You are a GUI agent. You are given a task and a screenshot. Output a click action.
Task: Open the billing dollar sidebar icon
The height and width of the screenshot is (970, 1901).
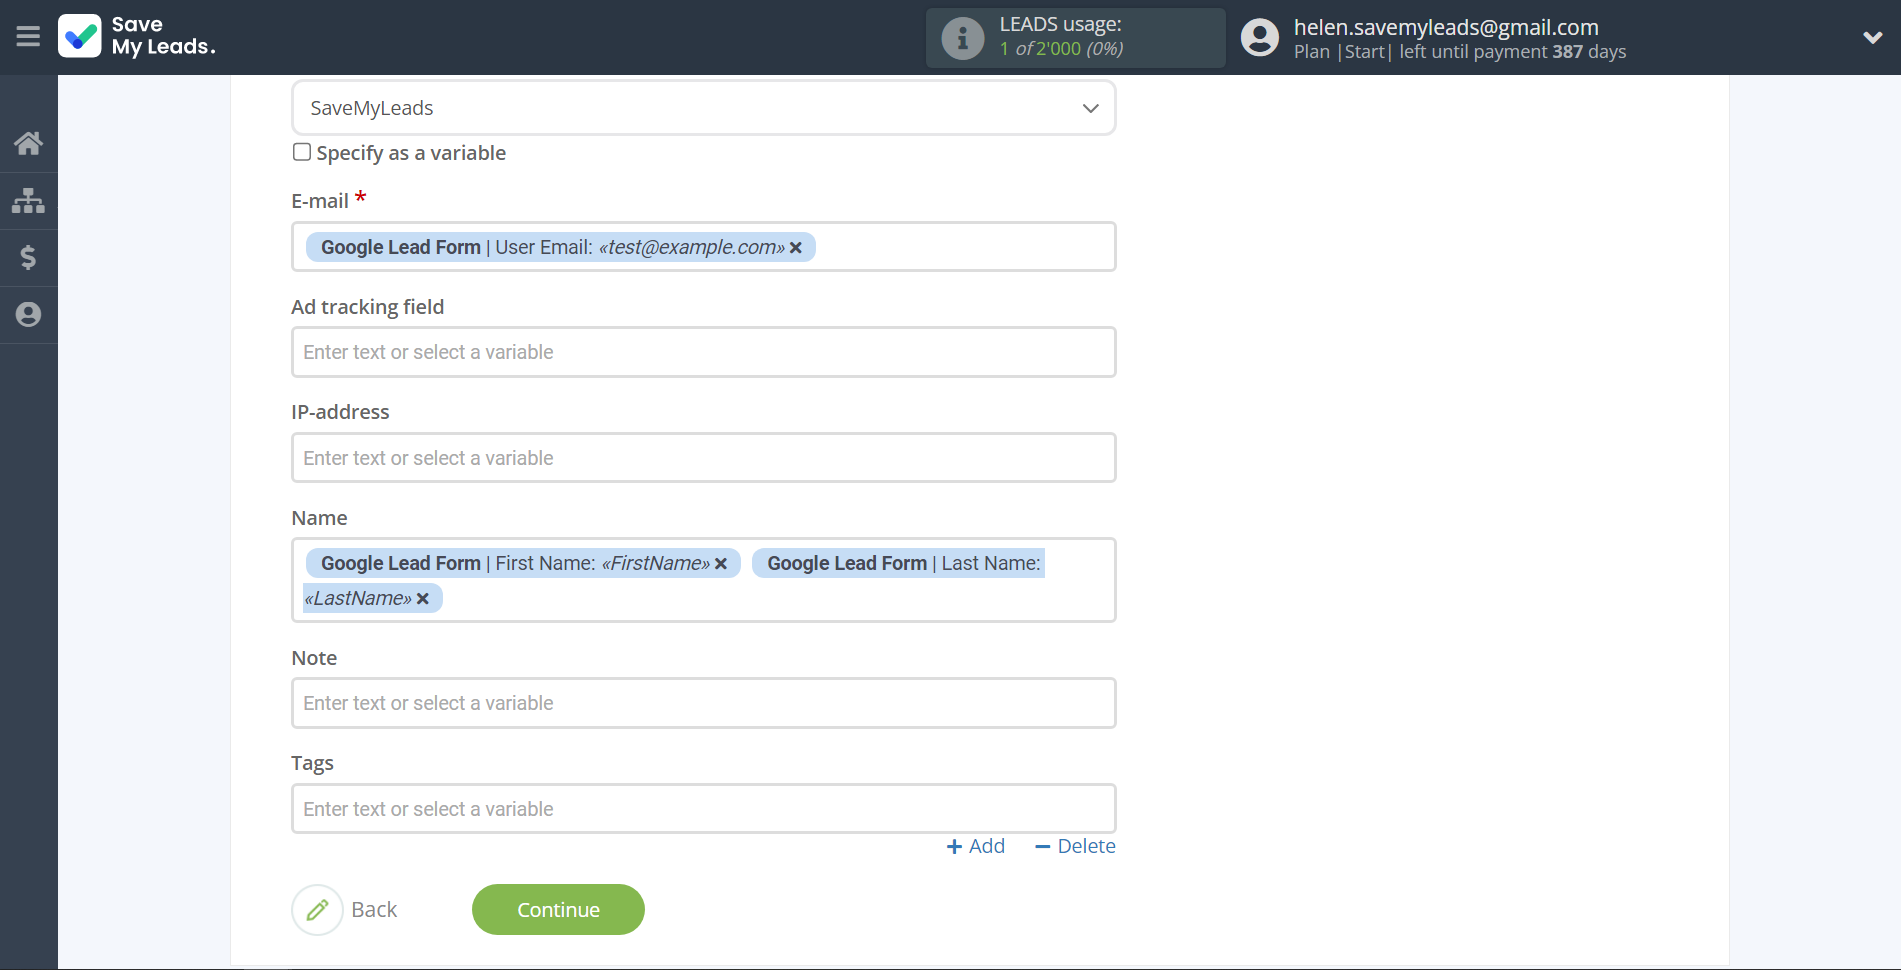click(28, 257)
